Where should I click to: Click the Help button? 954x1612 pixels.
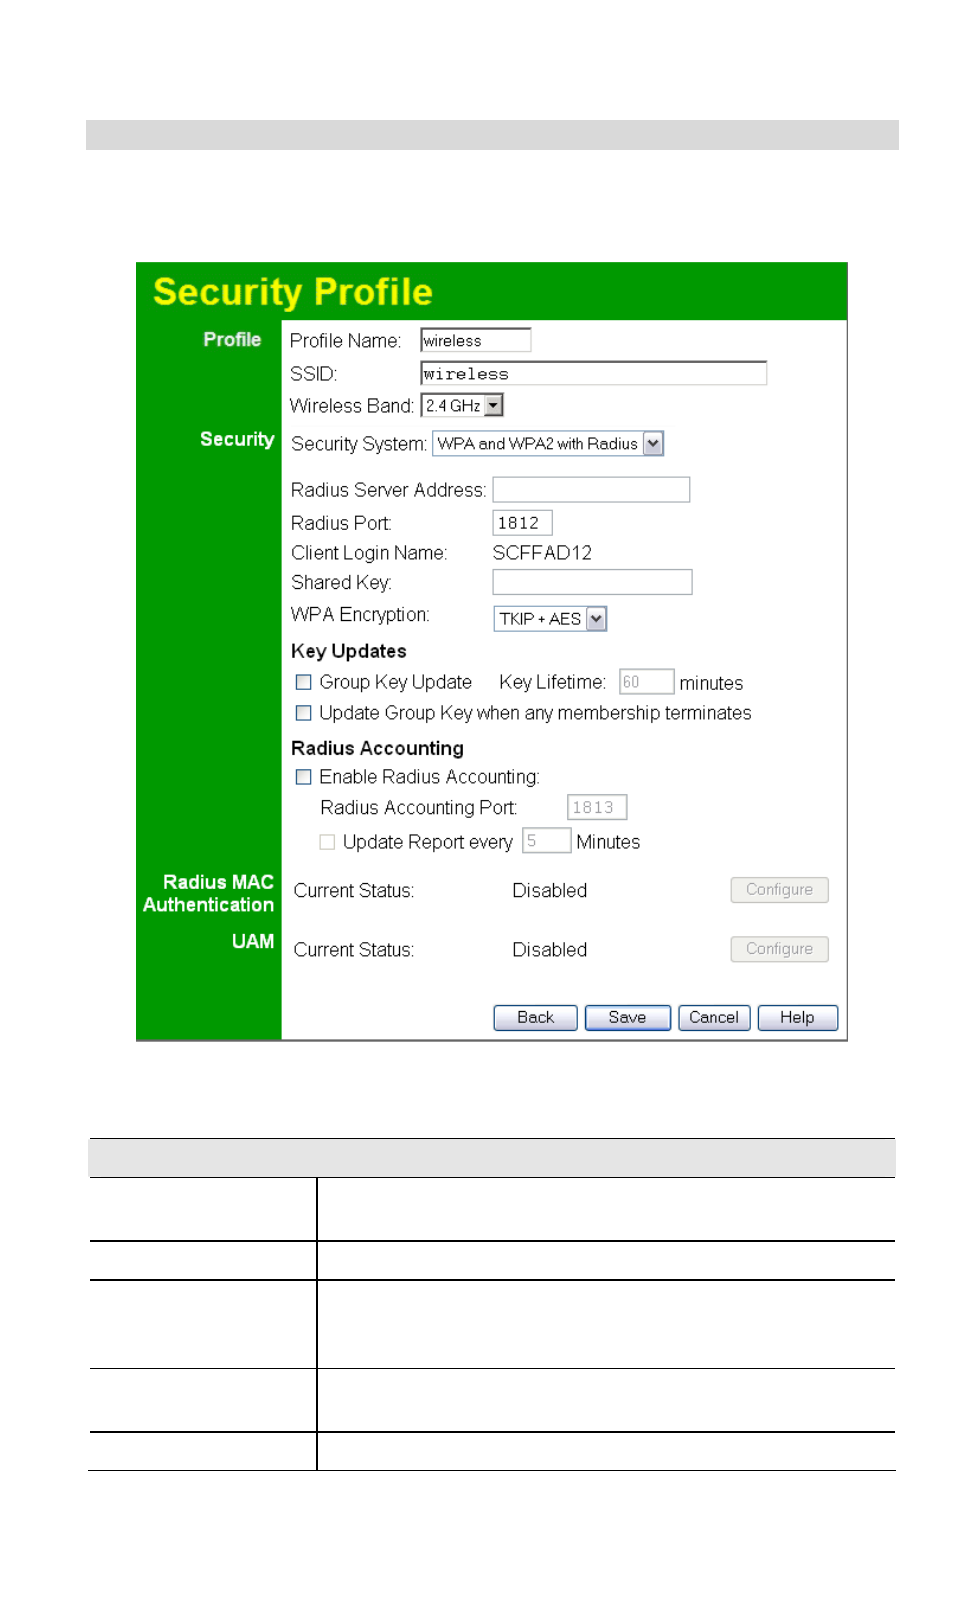[x=797, y=1017]
